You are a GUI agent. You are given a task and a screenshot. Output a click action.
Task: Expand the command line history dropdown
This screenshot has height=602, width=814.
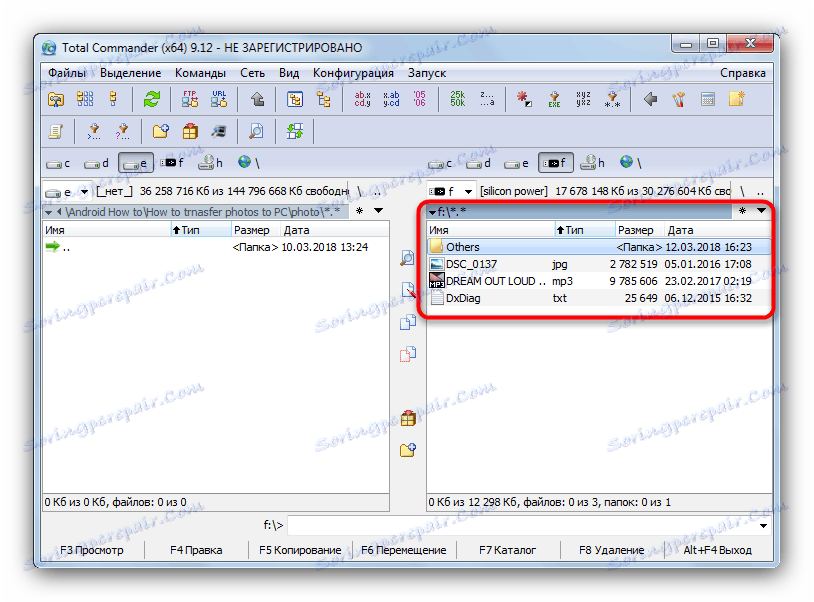click(x=763, y=526)
